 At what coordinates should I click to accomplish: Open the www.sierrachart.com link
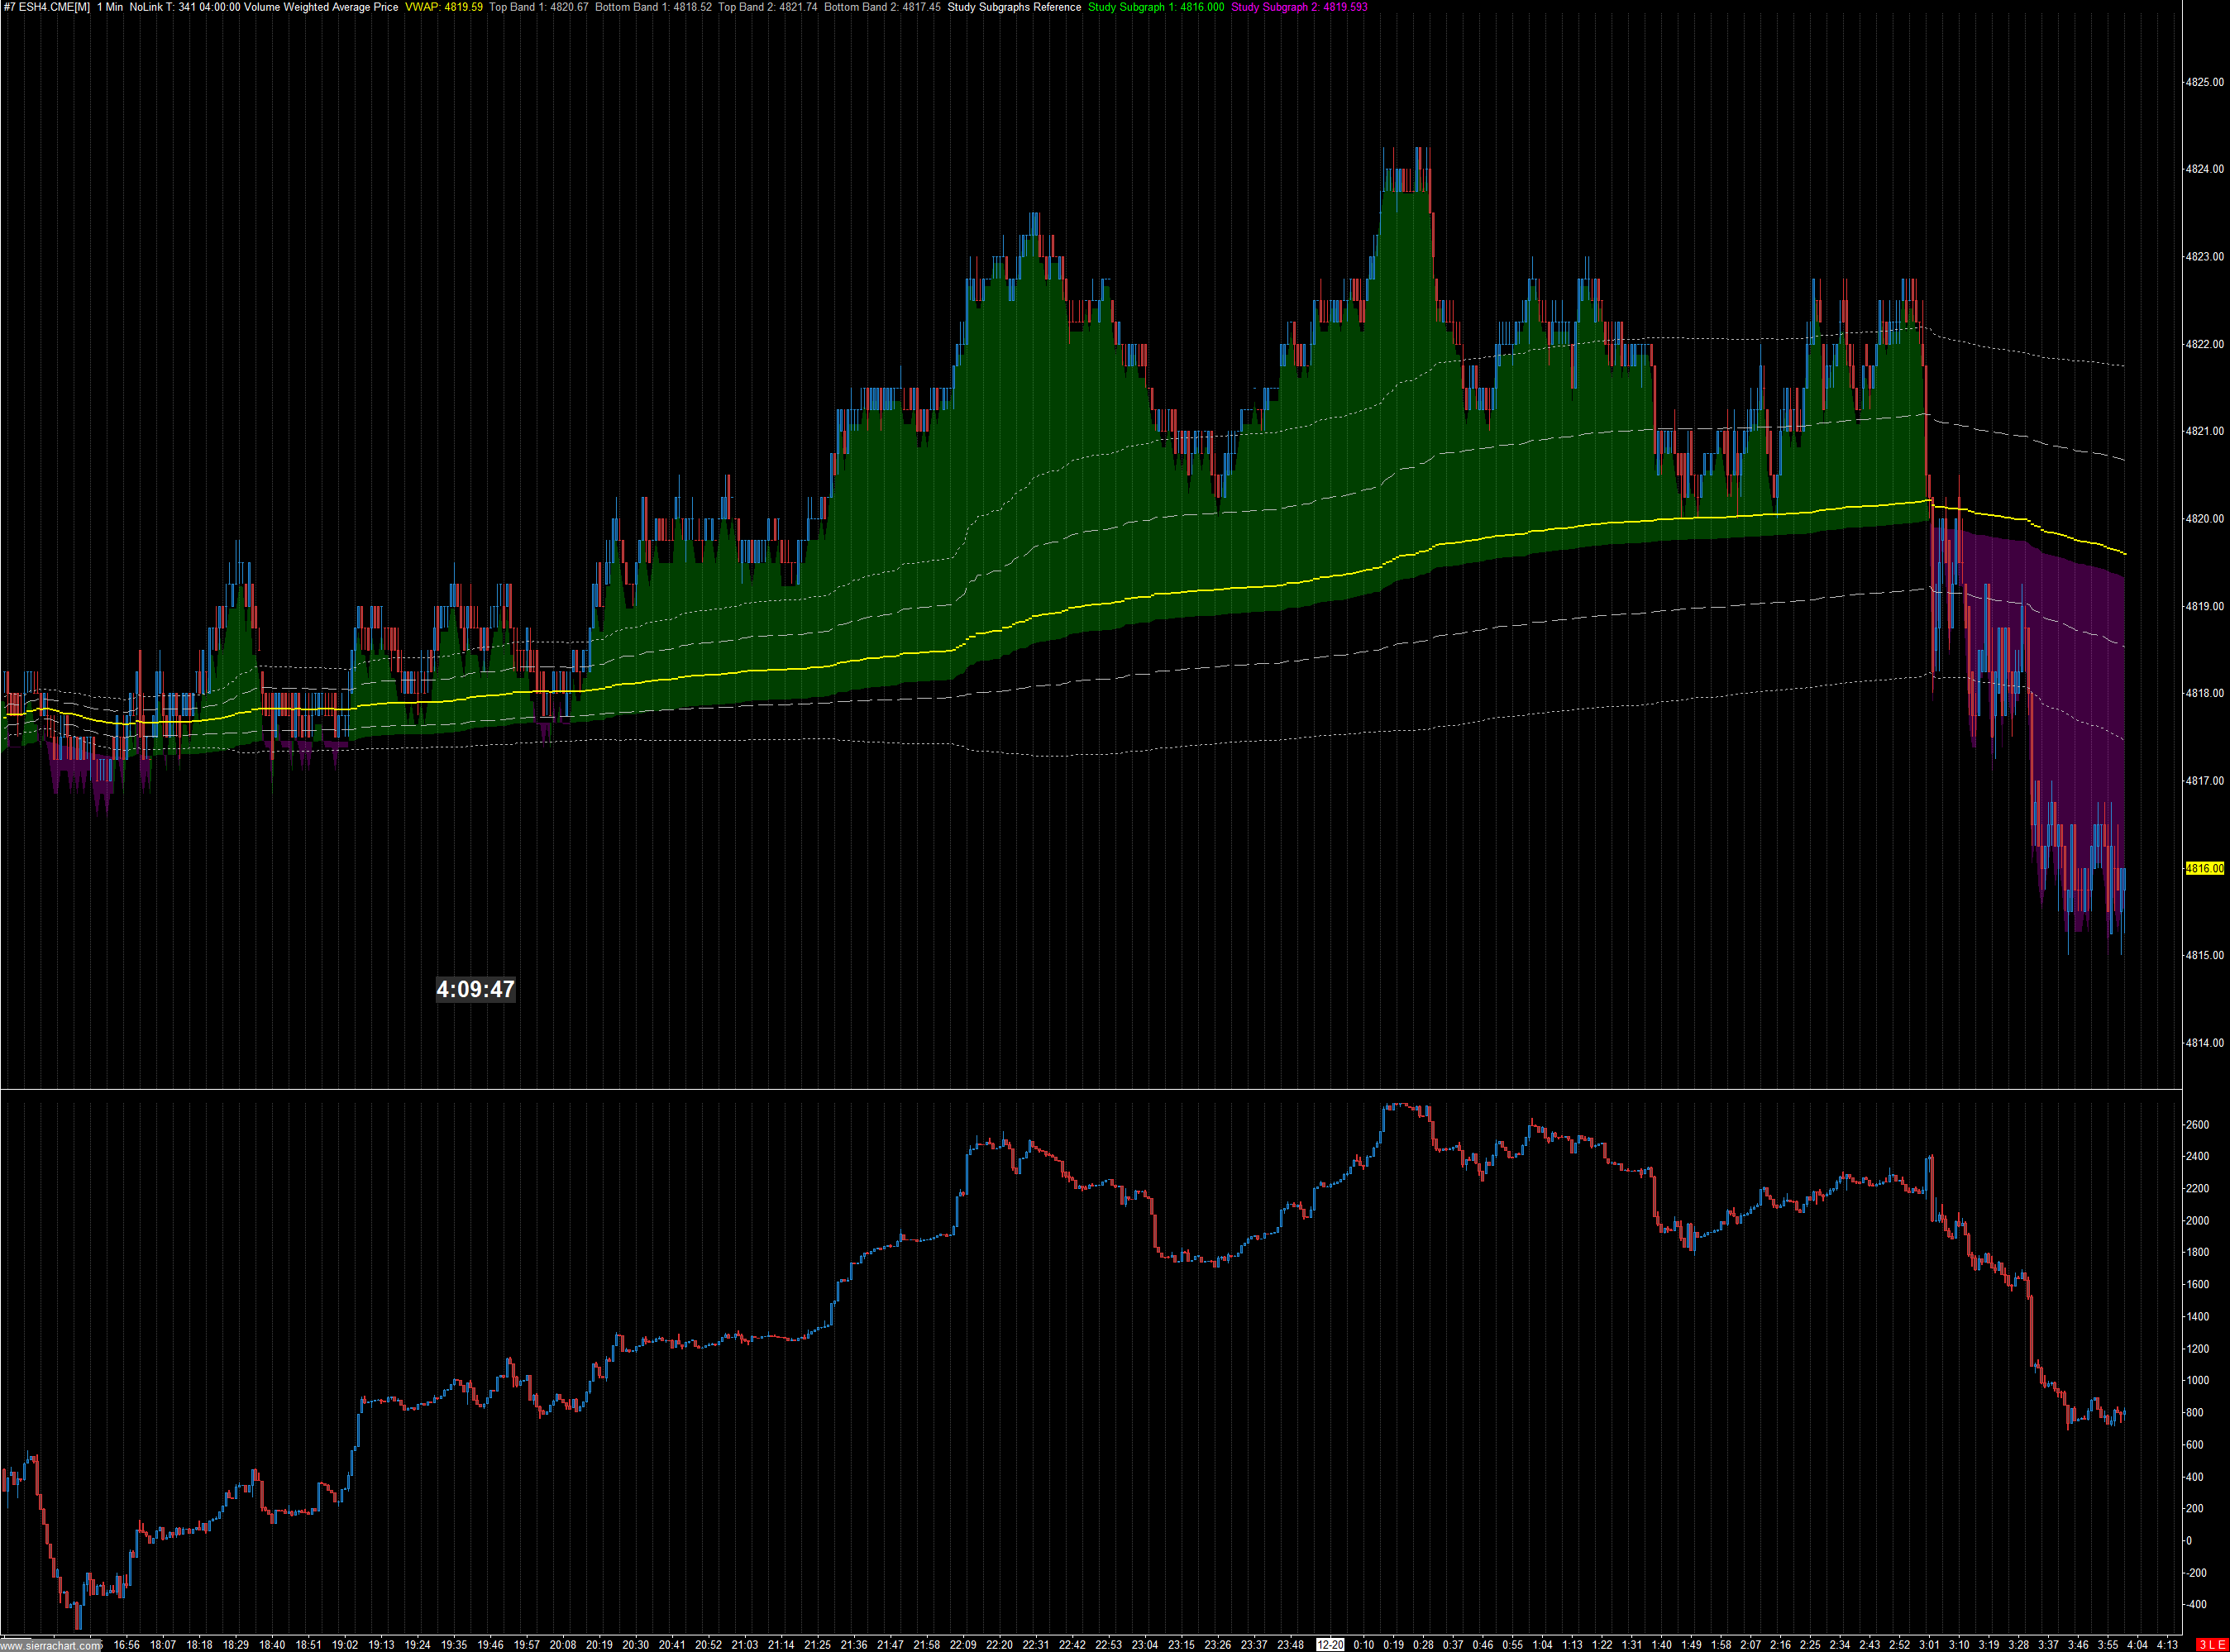pos(51,1646)
